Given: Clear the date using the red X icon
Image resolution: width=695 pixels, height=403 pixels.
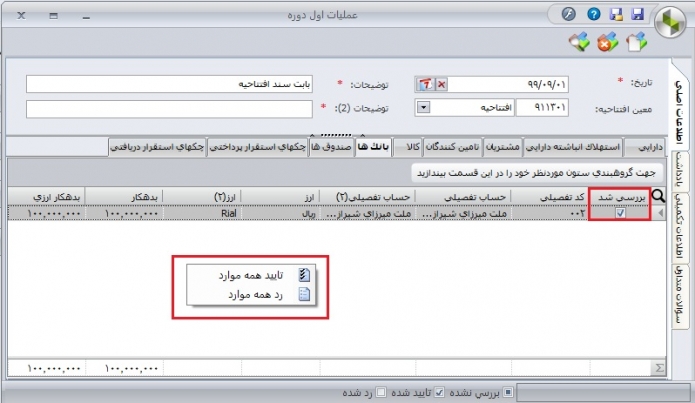Looking at the screenshot, I should (x=442, y=83).
